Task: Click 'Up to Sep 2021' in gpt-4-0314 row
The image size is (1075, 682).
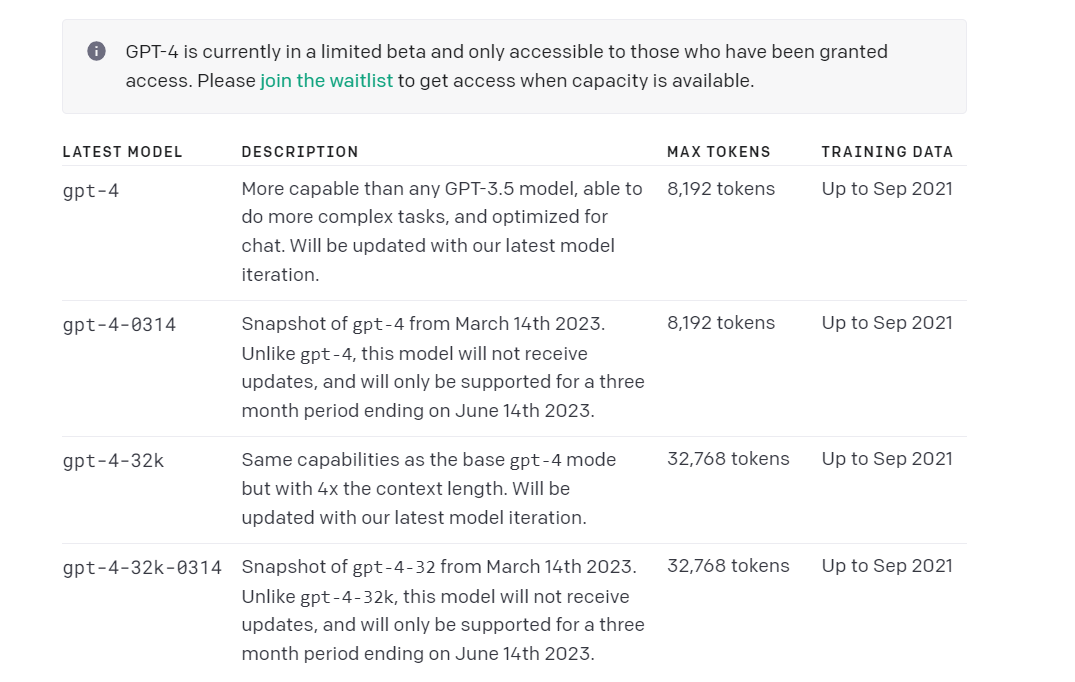Action: click(x=887, y=323)
